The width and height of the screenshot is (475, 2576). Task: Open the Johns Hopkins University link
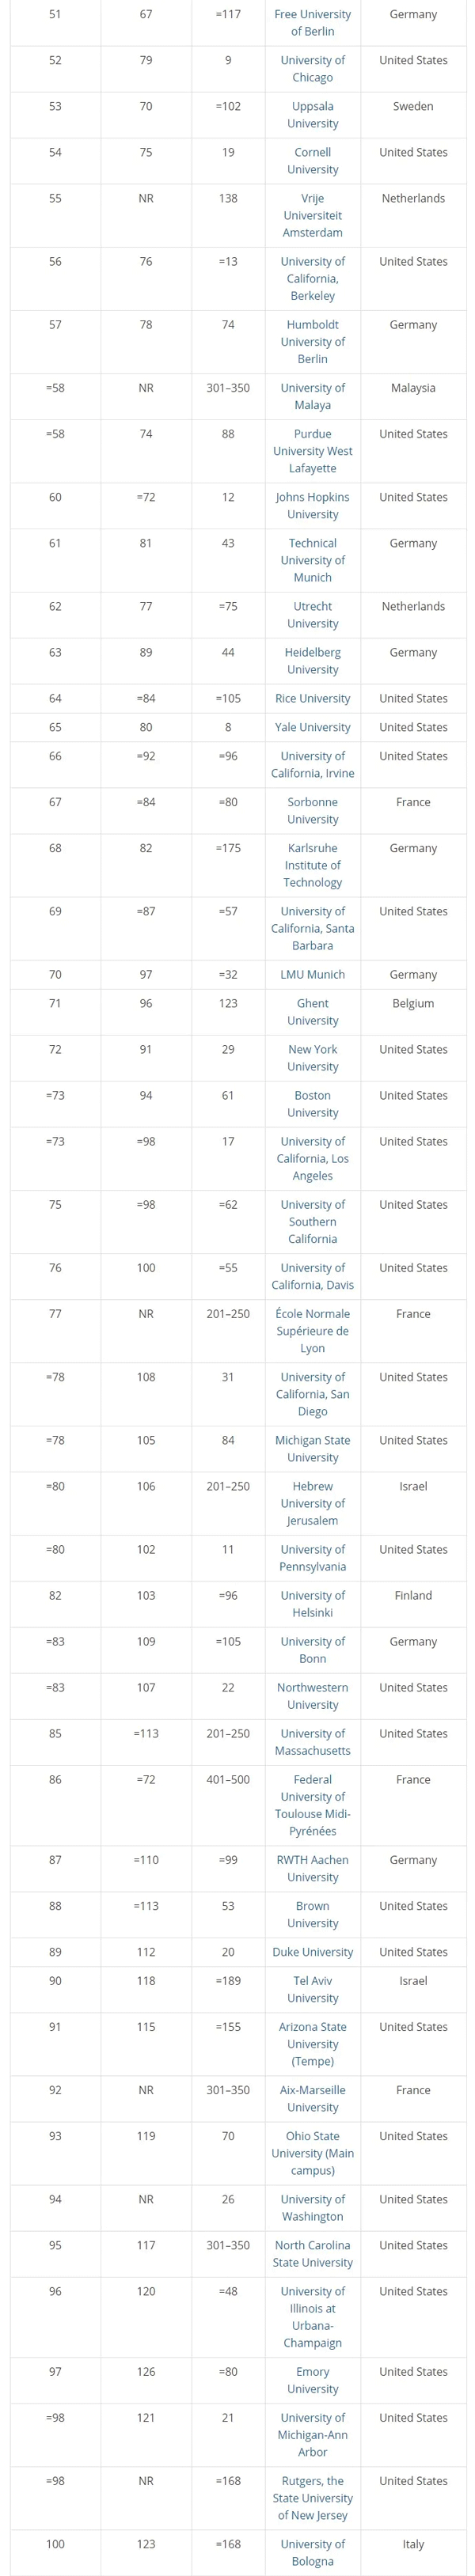click(x=312, y=505)
